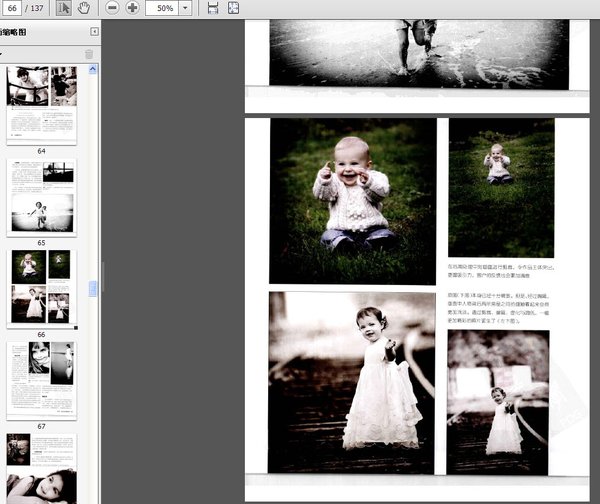Image resolution: width=600 pixels, height=504 pixels.
Task: Open page 65 thumbnail
Action: point(41,195)
